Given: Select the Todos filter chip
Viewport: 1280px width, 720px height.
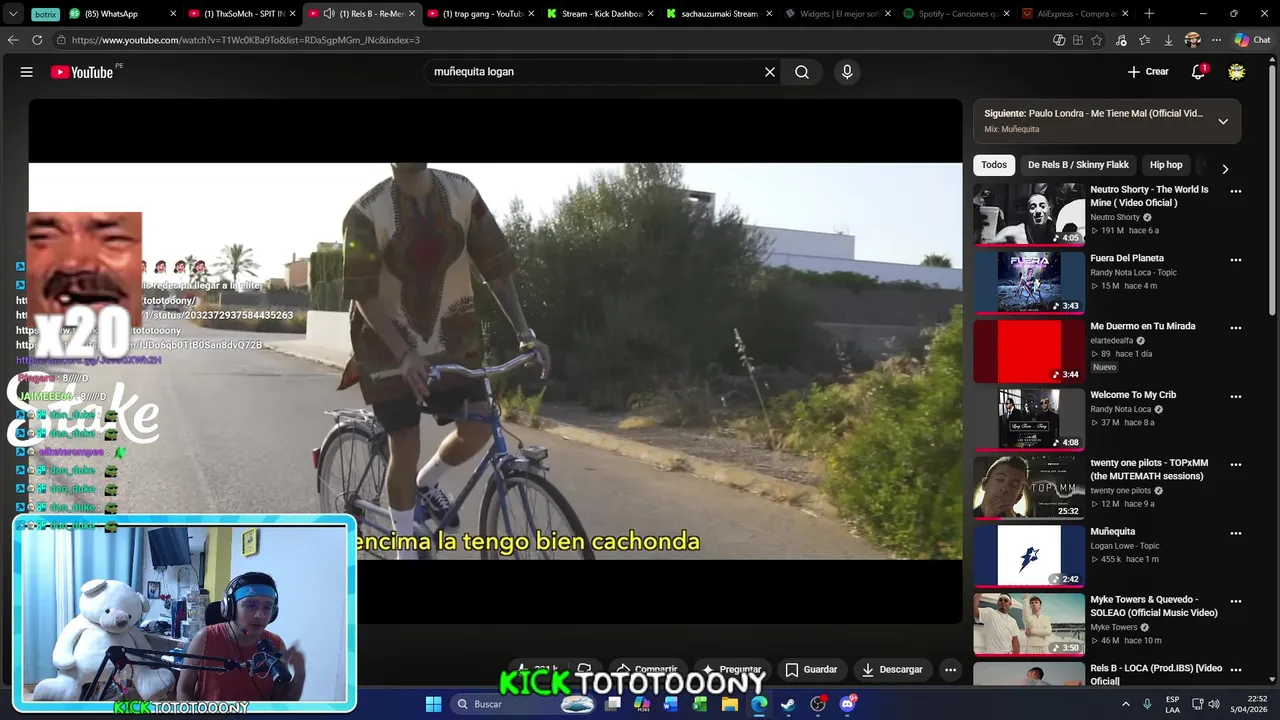Looking at the screenshot, I should click(994, 165).
